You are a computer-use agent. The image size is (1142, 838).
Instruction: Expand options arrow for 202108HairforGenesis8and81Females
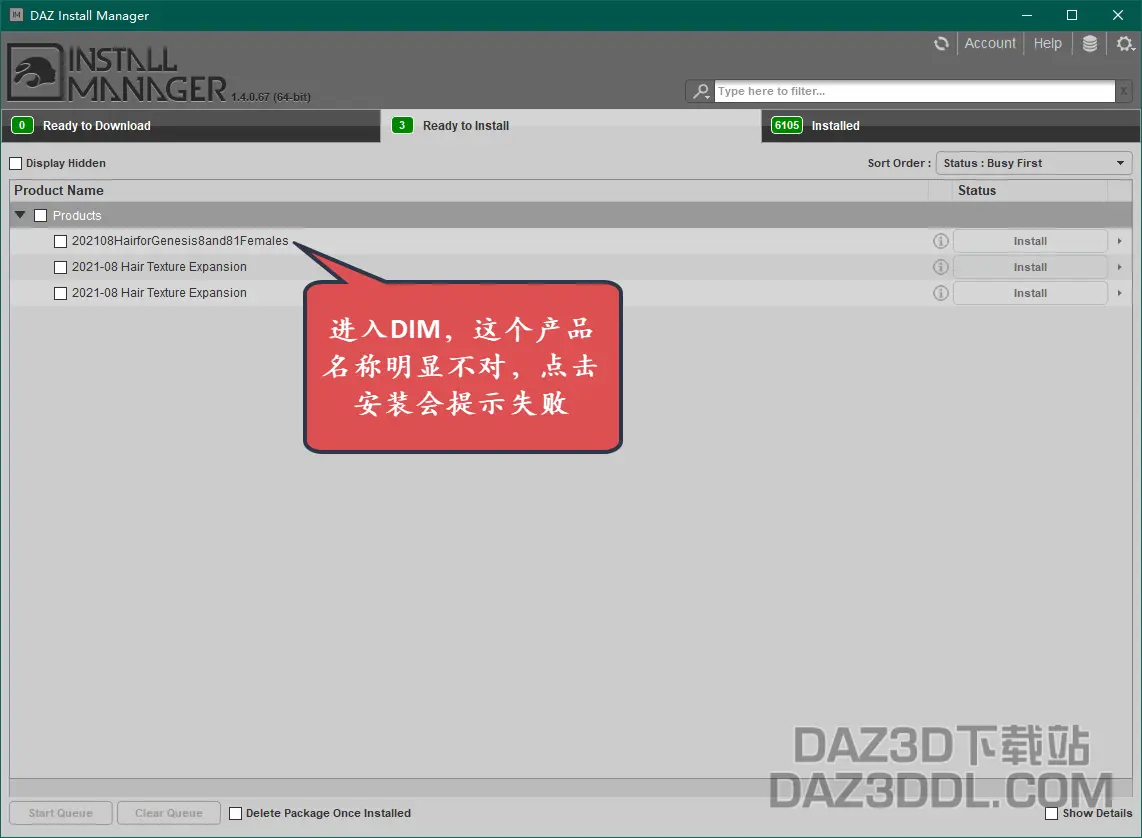1119,241
